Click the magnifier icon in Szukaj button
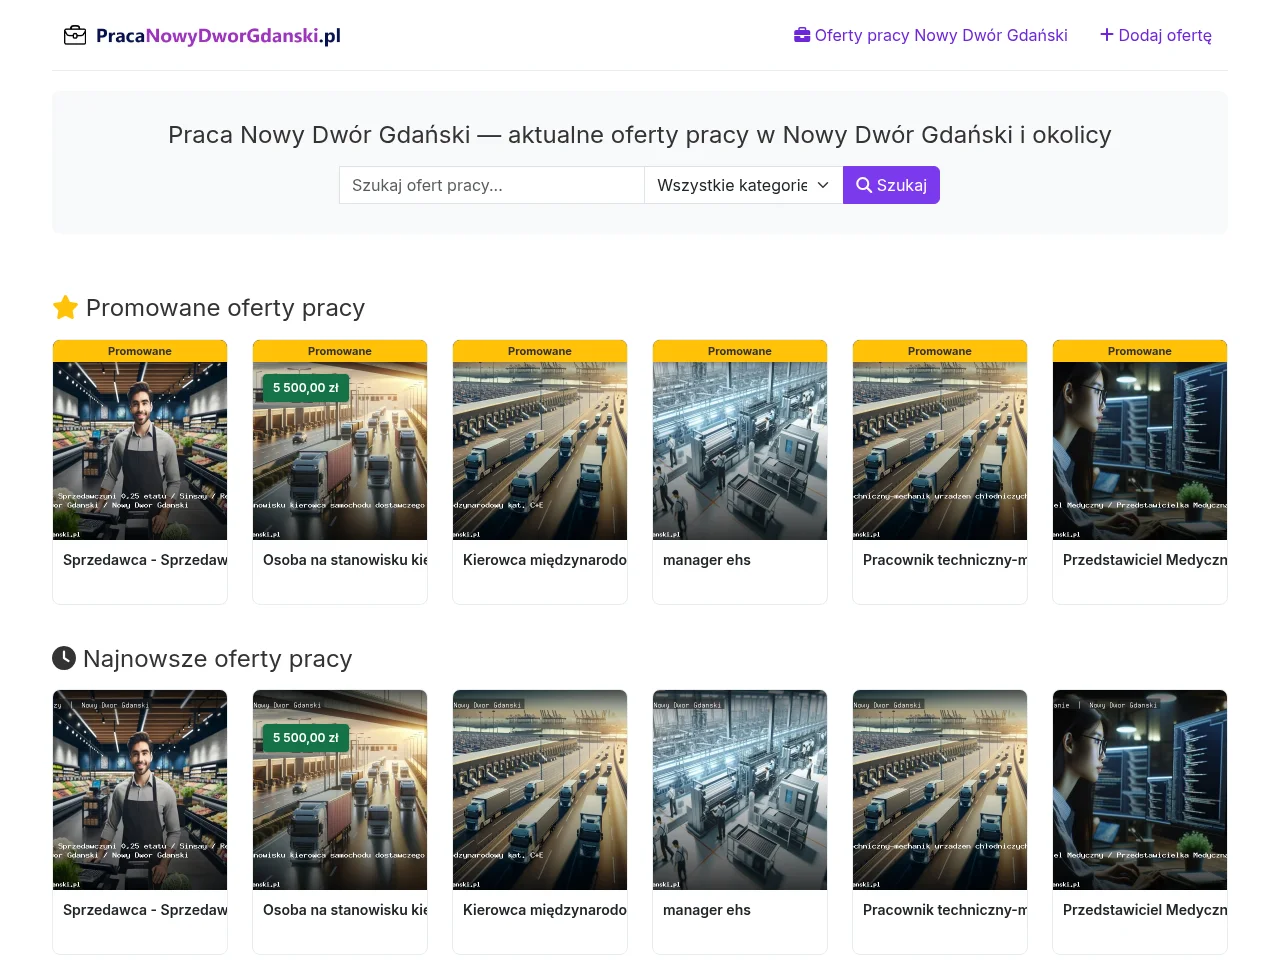1280x960 pixels. [864, 185]
